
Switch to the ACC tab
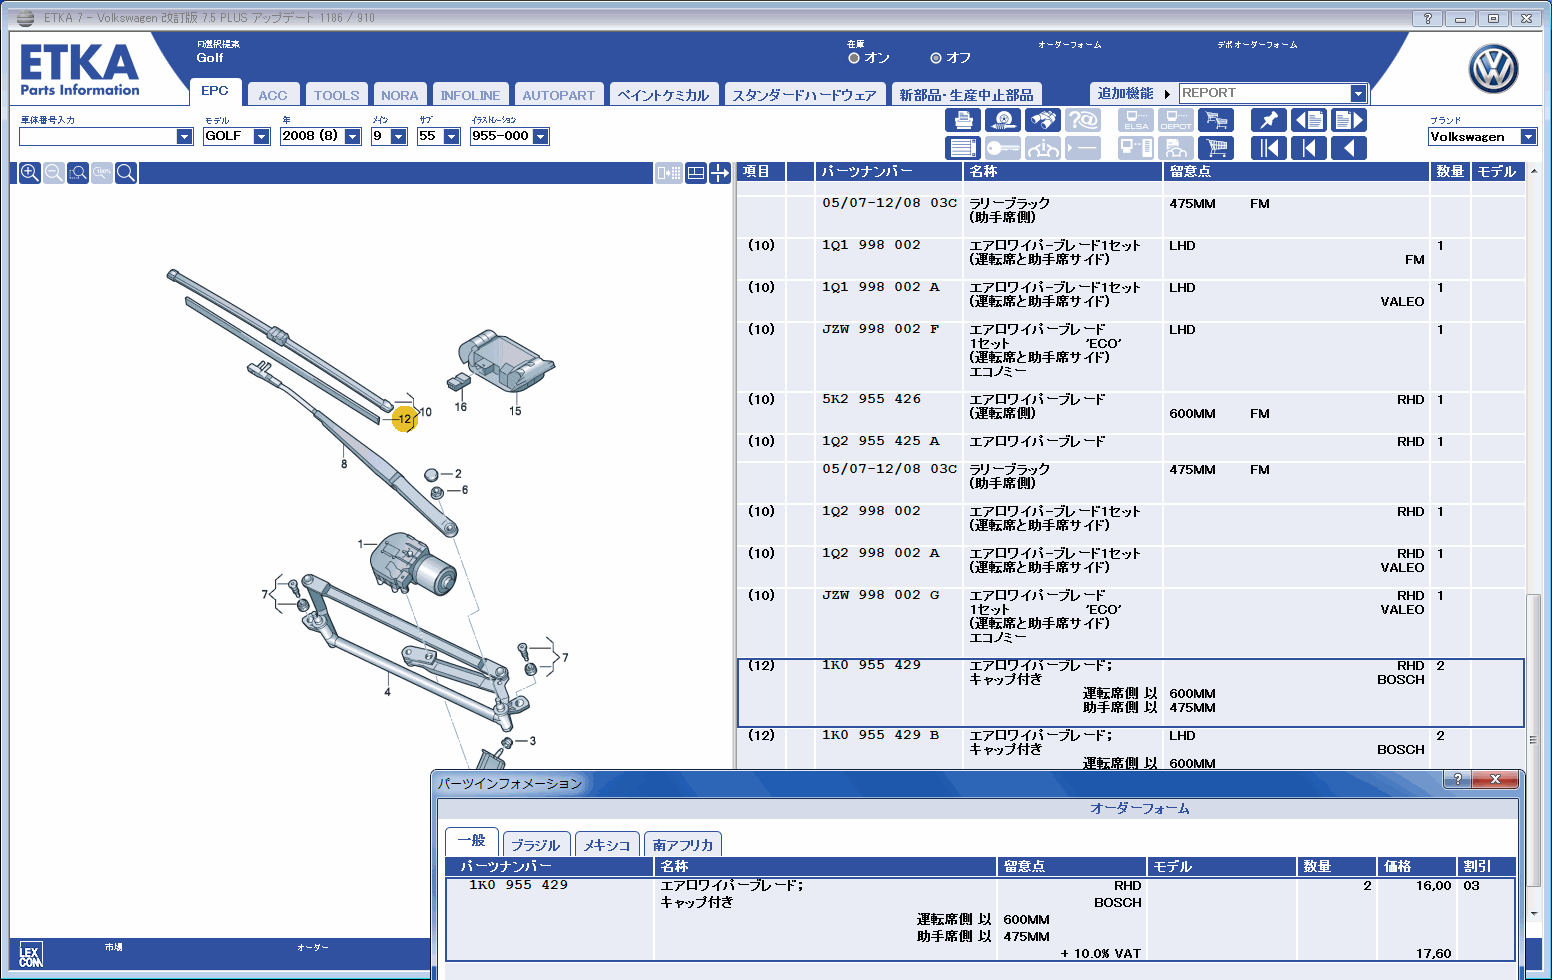[x=273, y=95]
